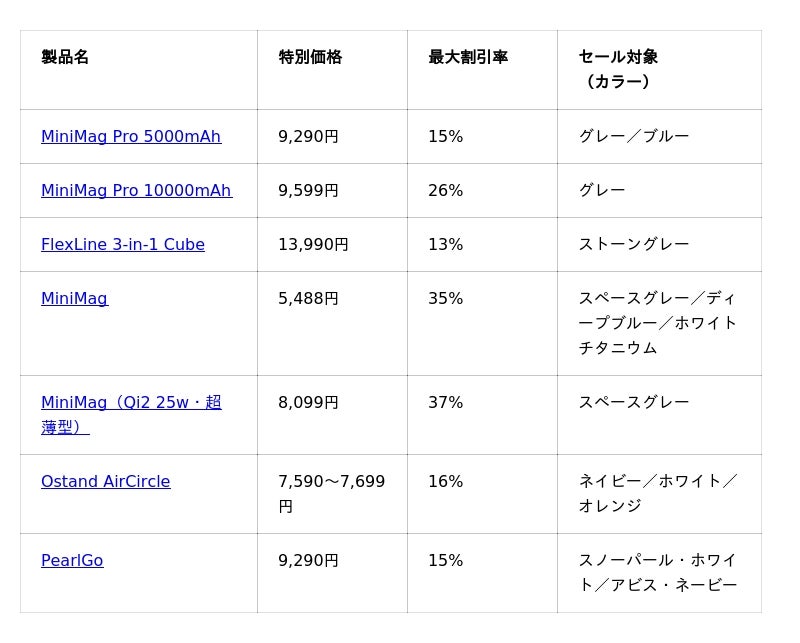The image size is (800, 643).
Task: Click the 7,590～7,699円 price range cell
Action: click(332, 493)
